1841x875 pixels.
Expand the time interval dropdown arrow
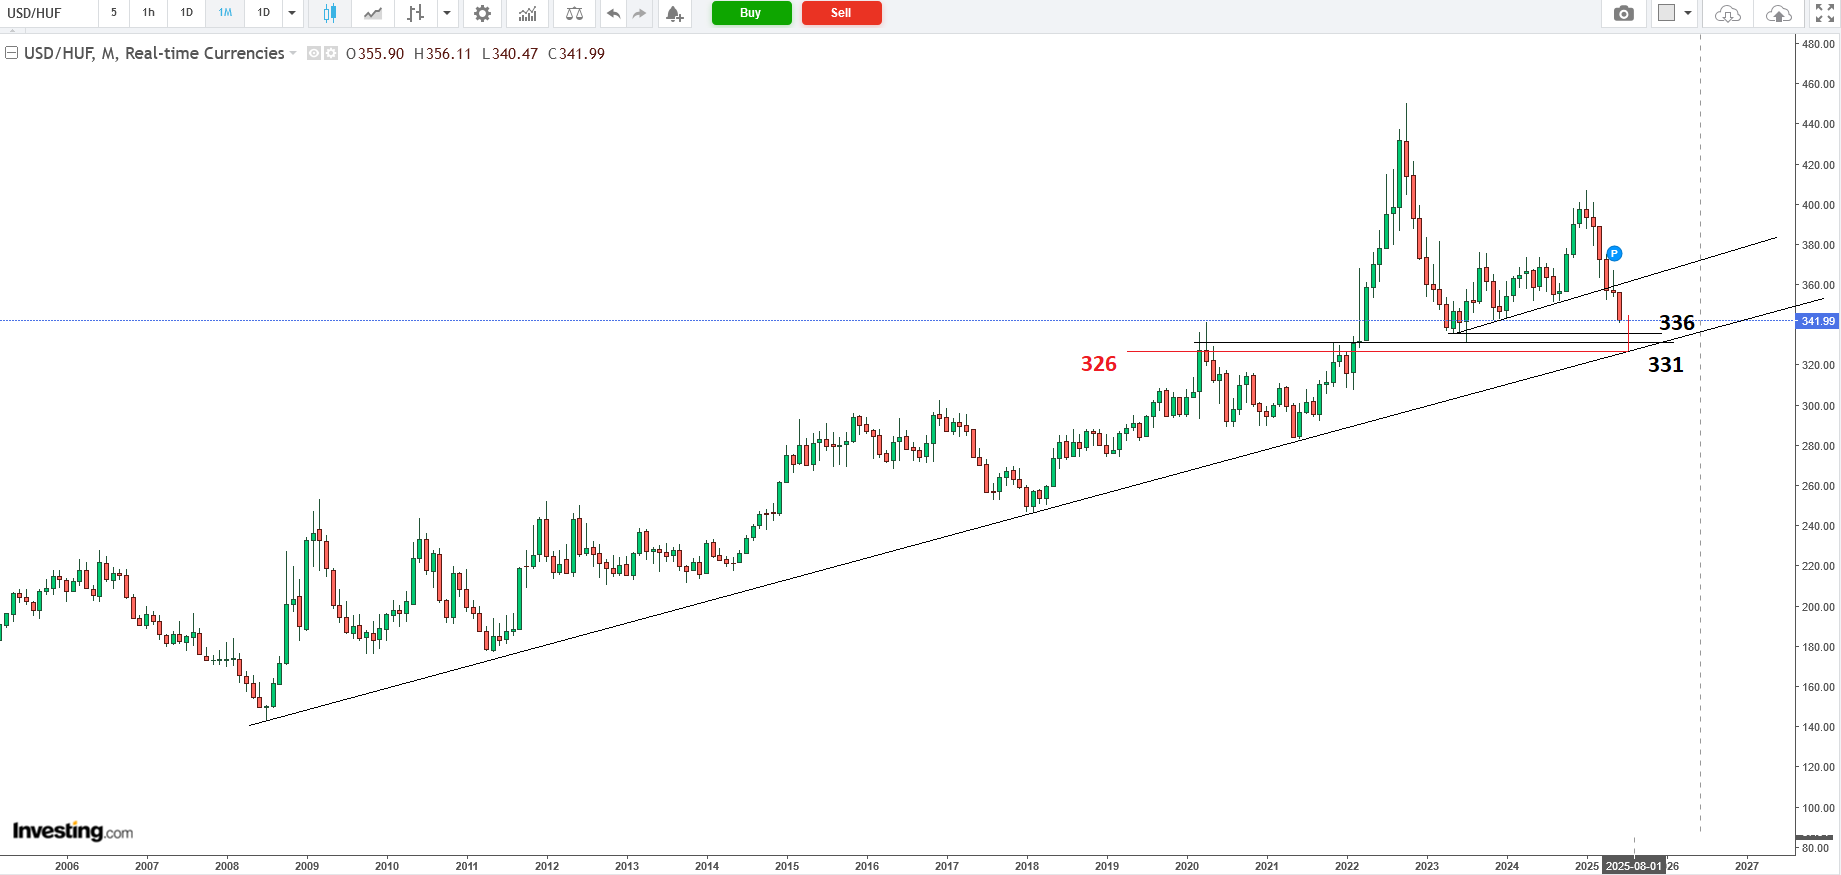coord(292,13)
